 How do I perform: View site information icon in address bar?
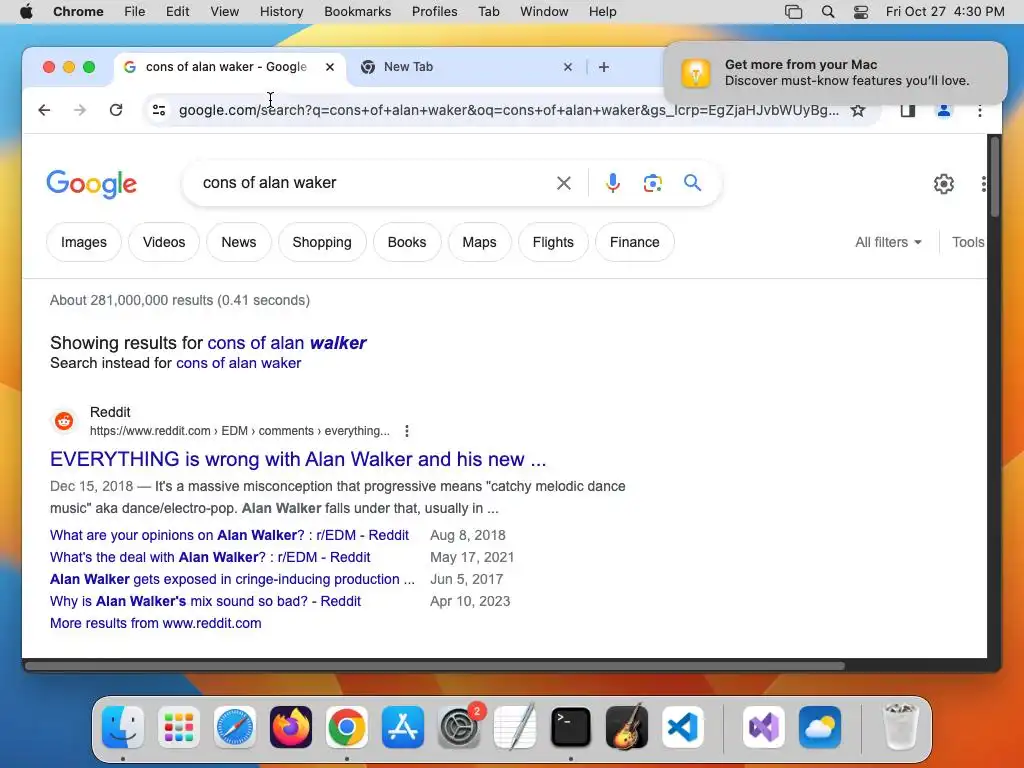tap(159, 110)
